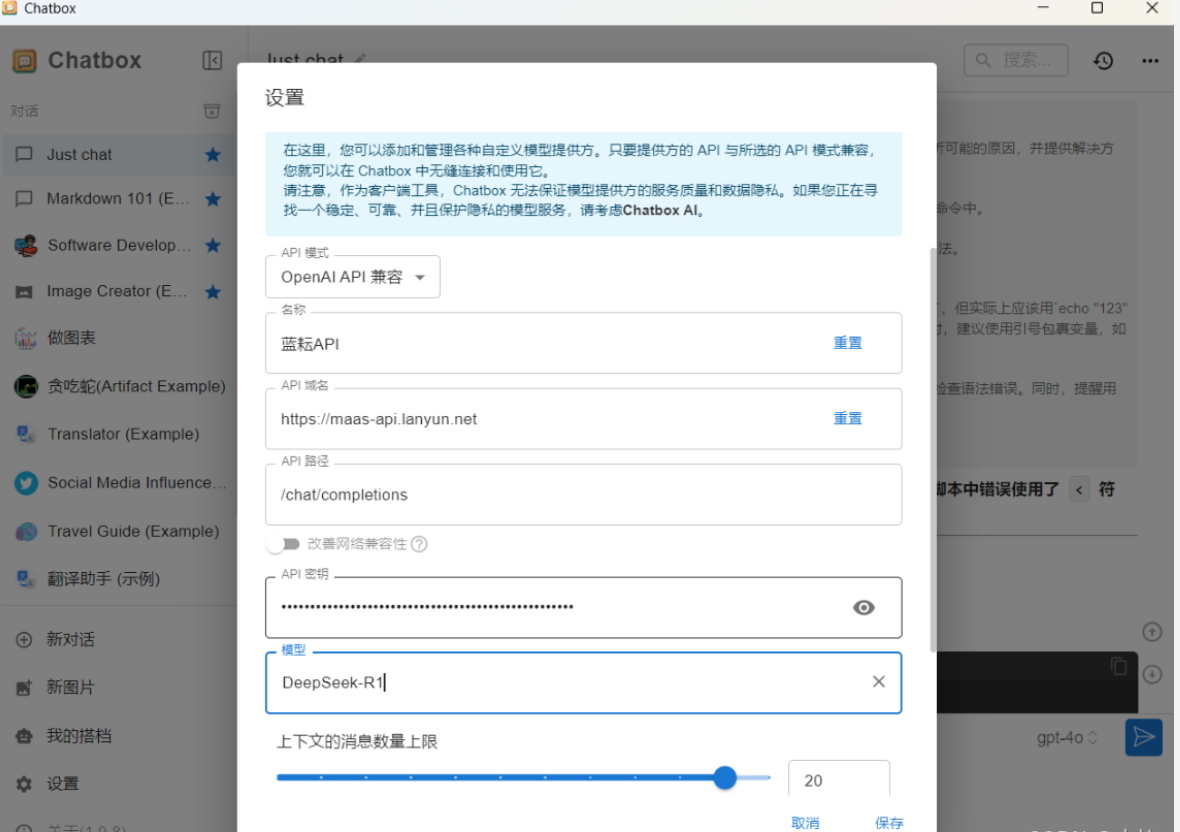
Task: Click the 新对话 plus icon
Action: 24,640
